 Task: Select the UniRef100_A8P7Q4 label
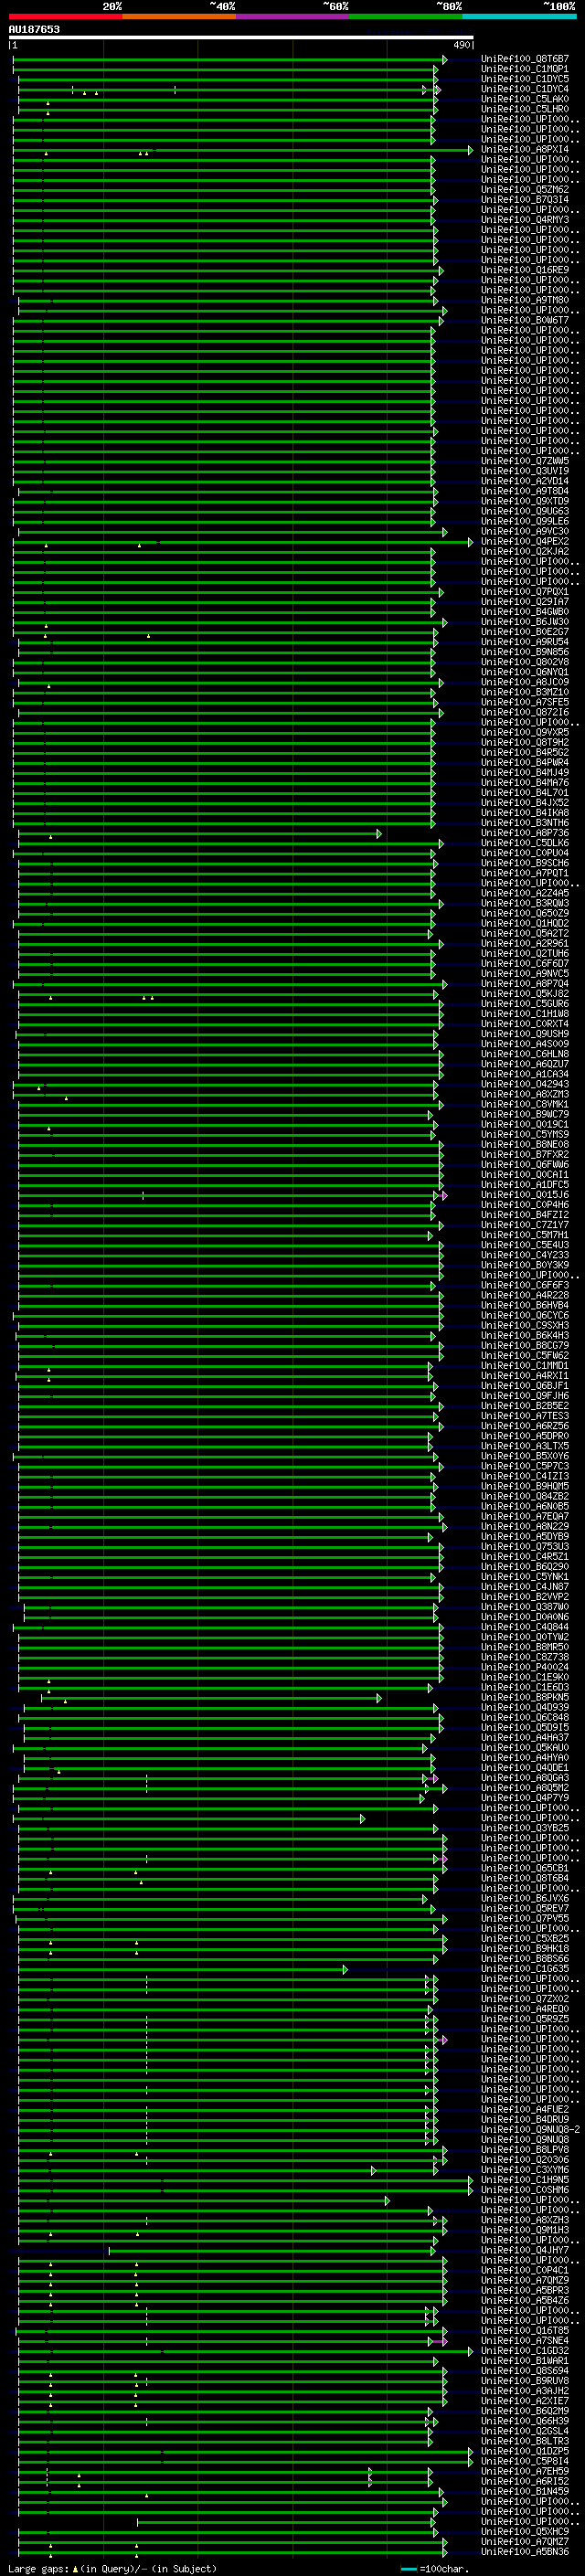coord(525,983)
